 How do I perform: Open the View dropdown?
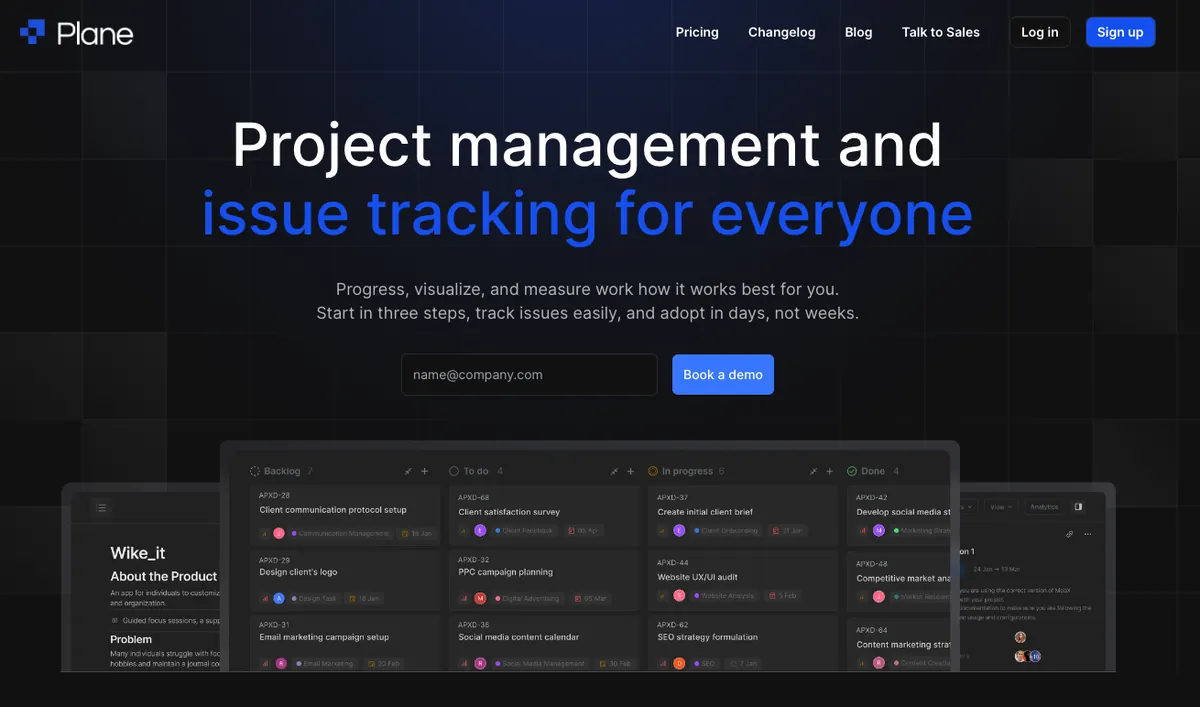point(1000,507)
